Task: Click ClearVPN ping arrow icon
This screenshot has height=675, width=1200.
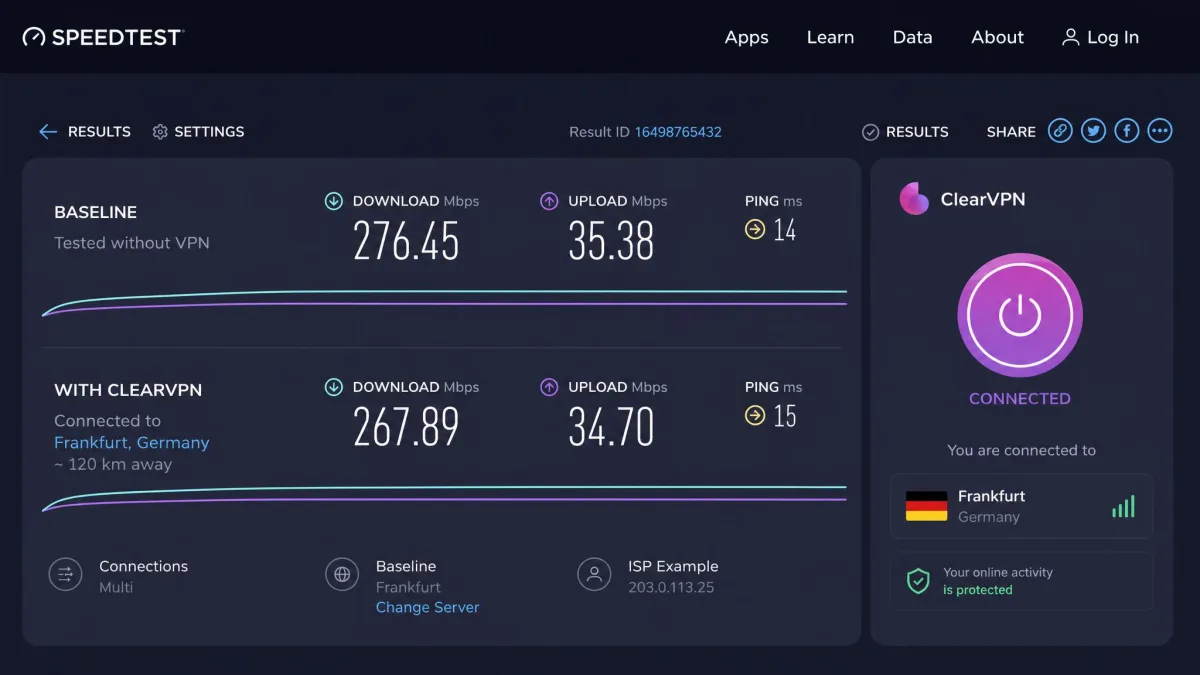Action: [x=755, y=416]
